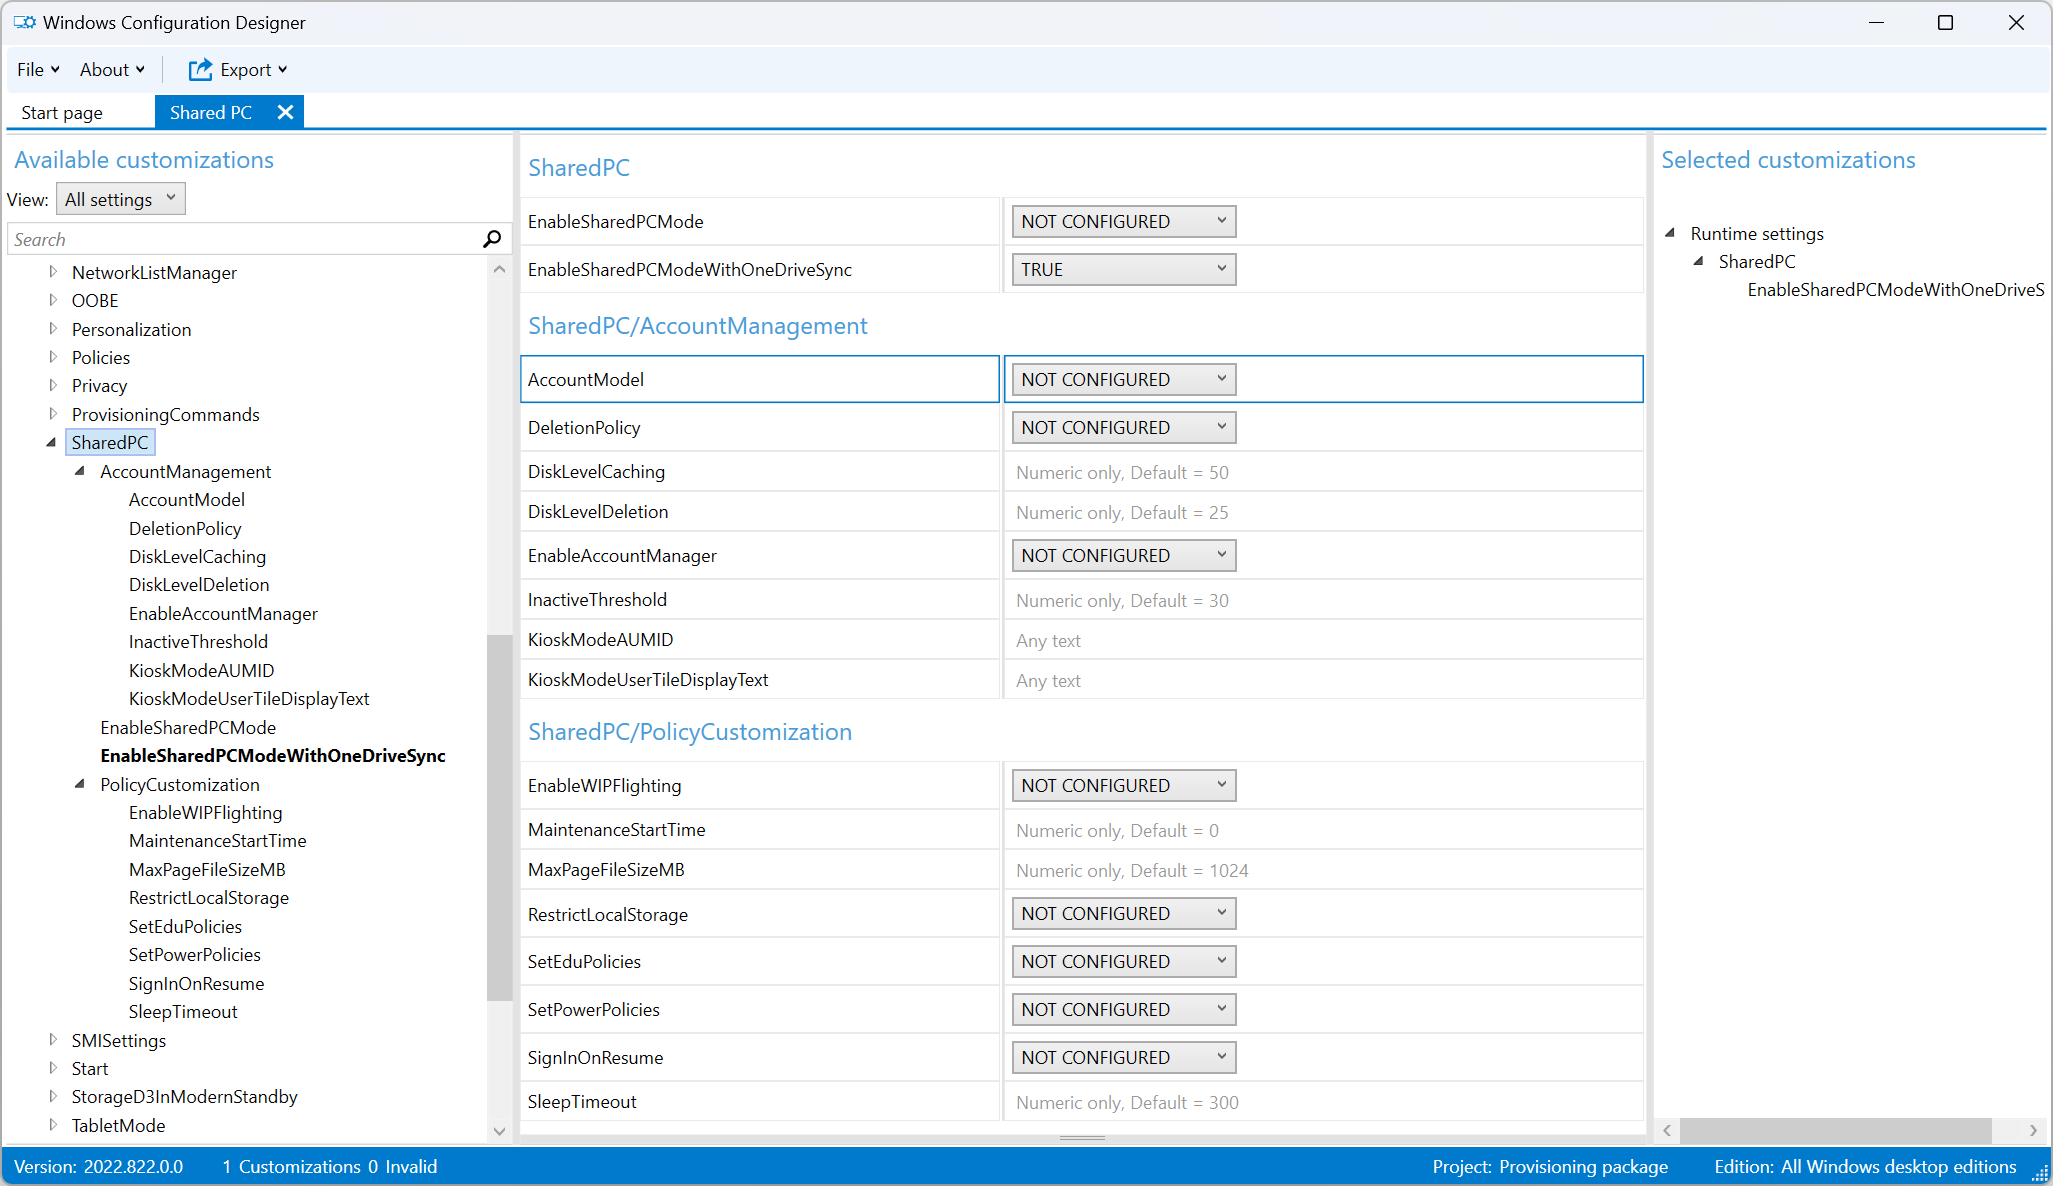The height and width of the screenshot is (1186, 2053).
Task: Expand the Policies tree node
Action: tap(54, 357)
